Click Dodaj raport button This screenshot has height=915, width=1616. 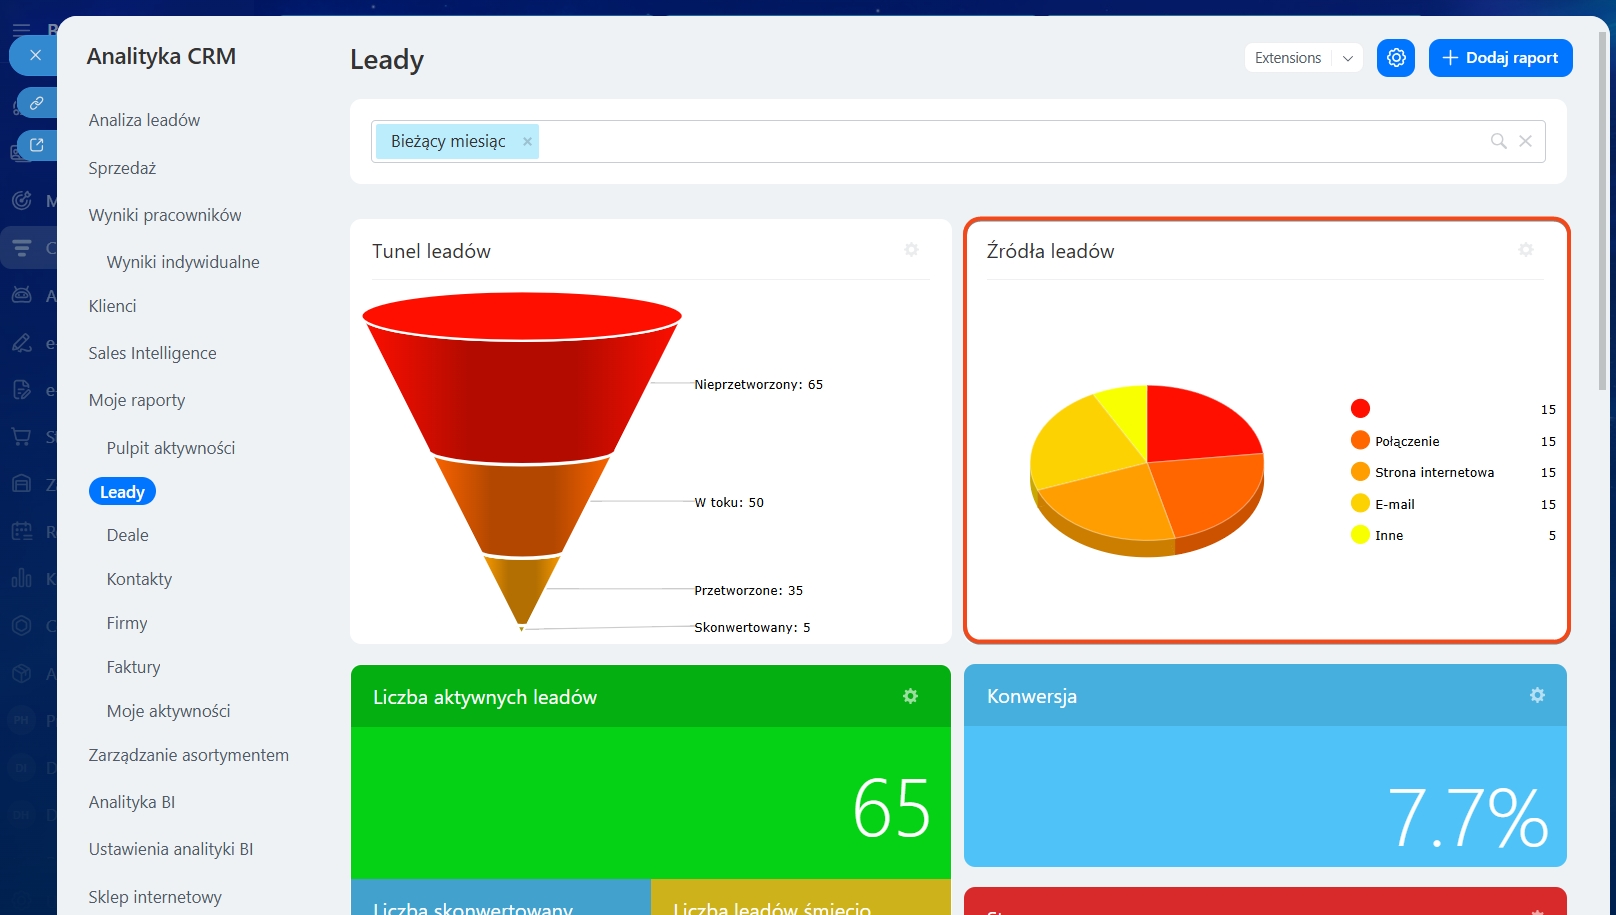(1500, 58)
